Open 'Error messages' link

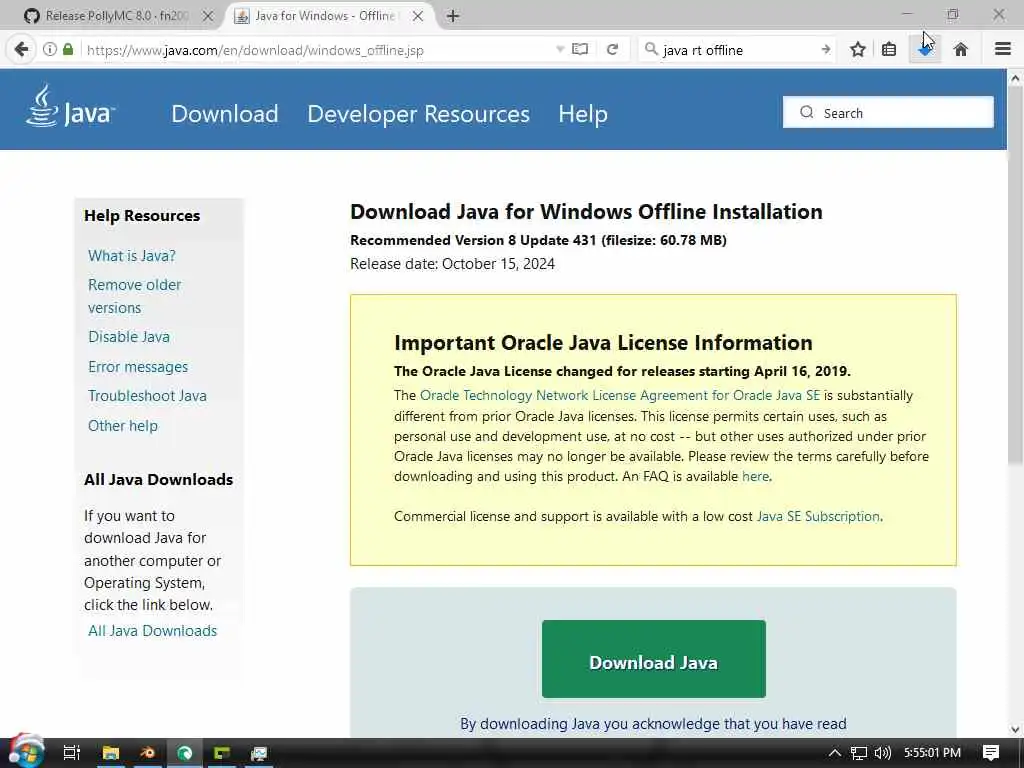coord(138,366)
